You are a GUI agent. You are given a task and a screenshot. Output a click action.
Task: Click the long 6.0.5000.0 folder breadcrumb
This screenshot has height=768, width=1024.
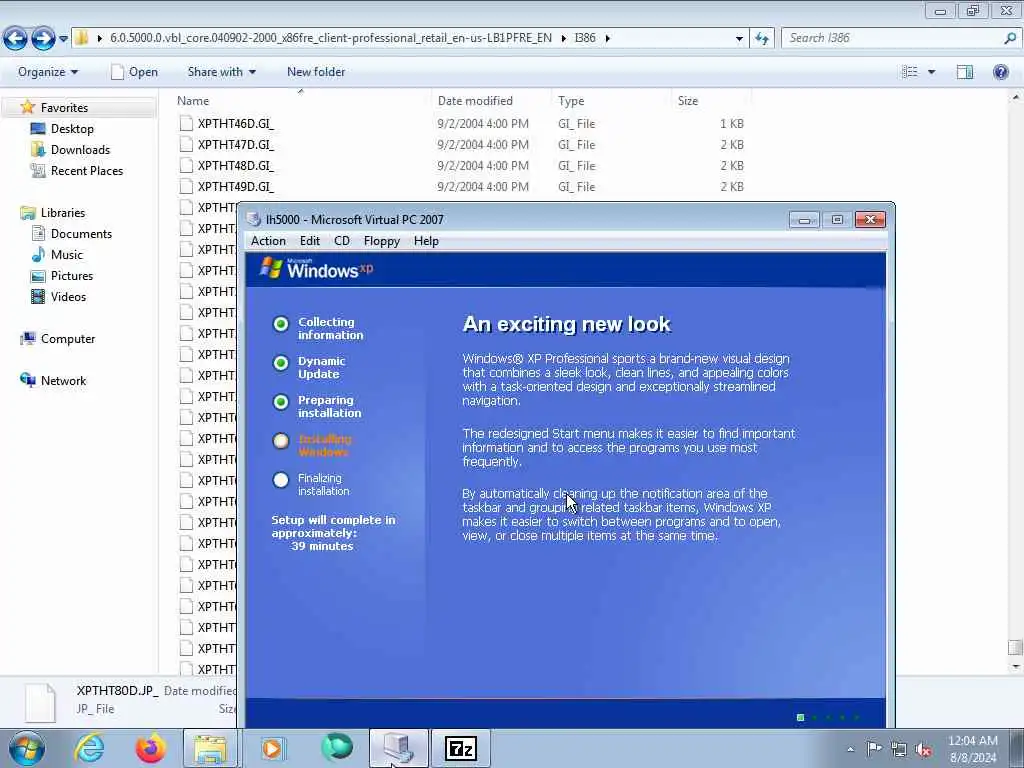(x=330, y=38)
